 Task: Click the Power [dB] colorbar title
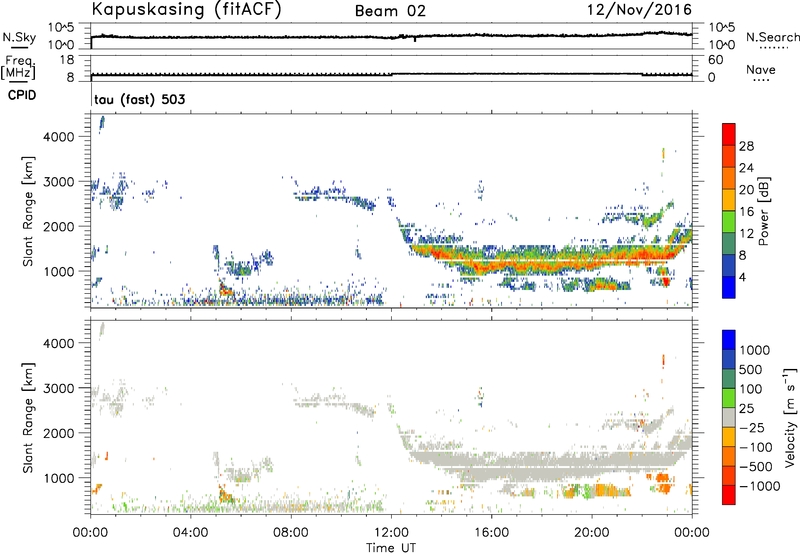click(x=763, y=211)
